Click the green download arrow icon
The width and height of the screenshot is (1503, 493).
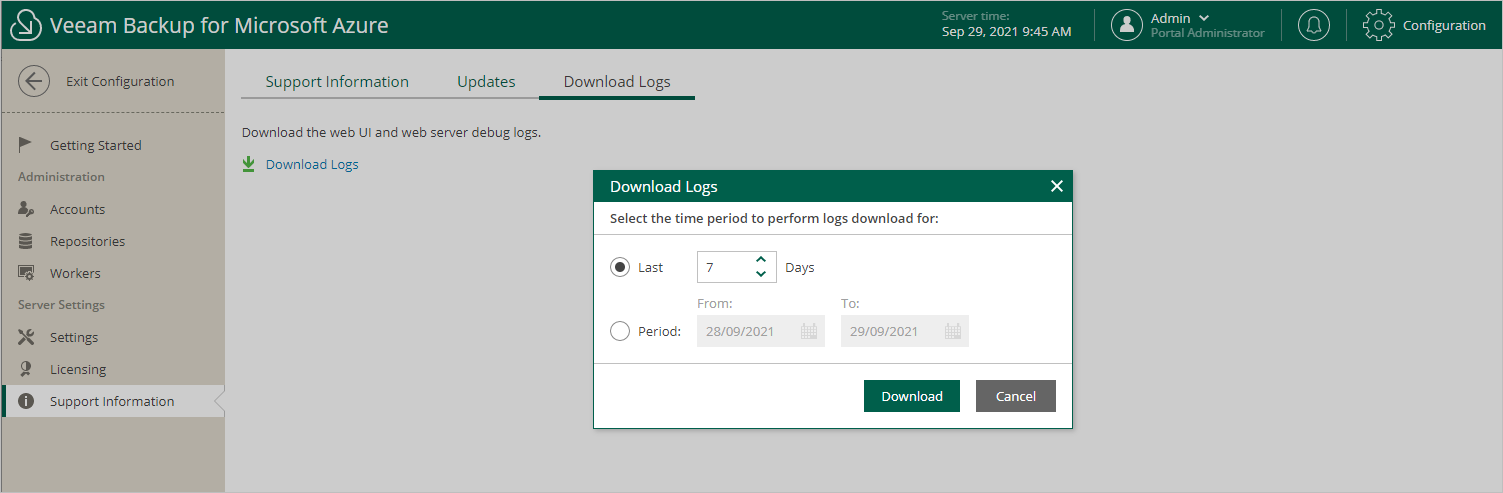point(249,164)
